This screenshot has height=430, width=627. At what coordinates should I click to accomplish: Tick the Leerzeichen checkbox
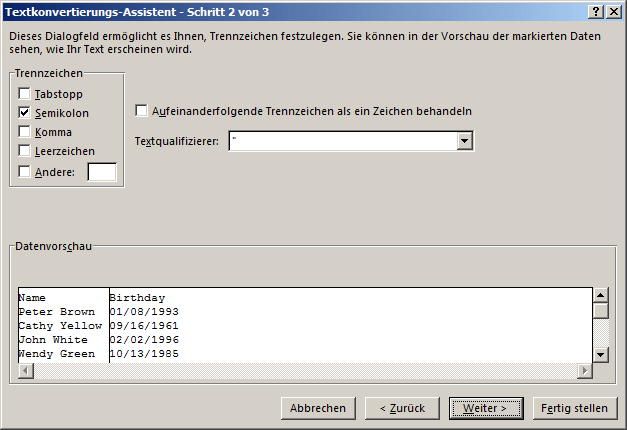[x=24, y=151]
